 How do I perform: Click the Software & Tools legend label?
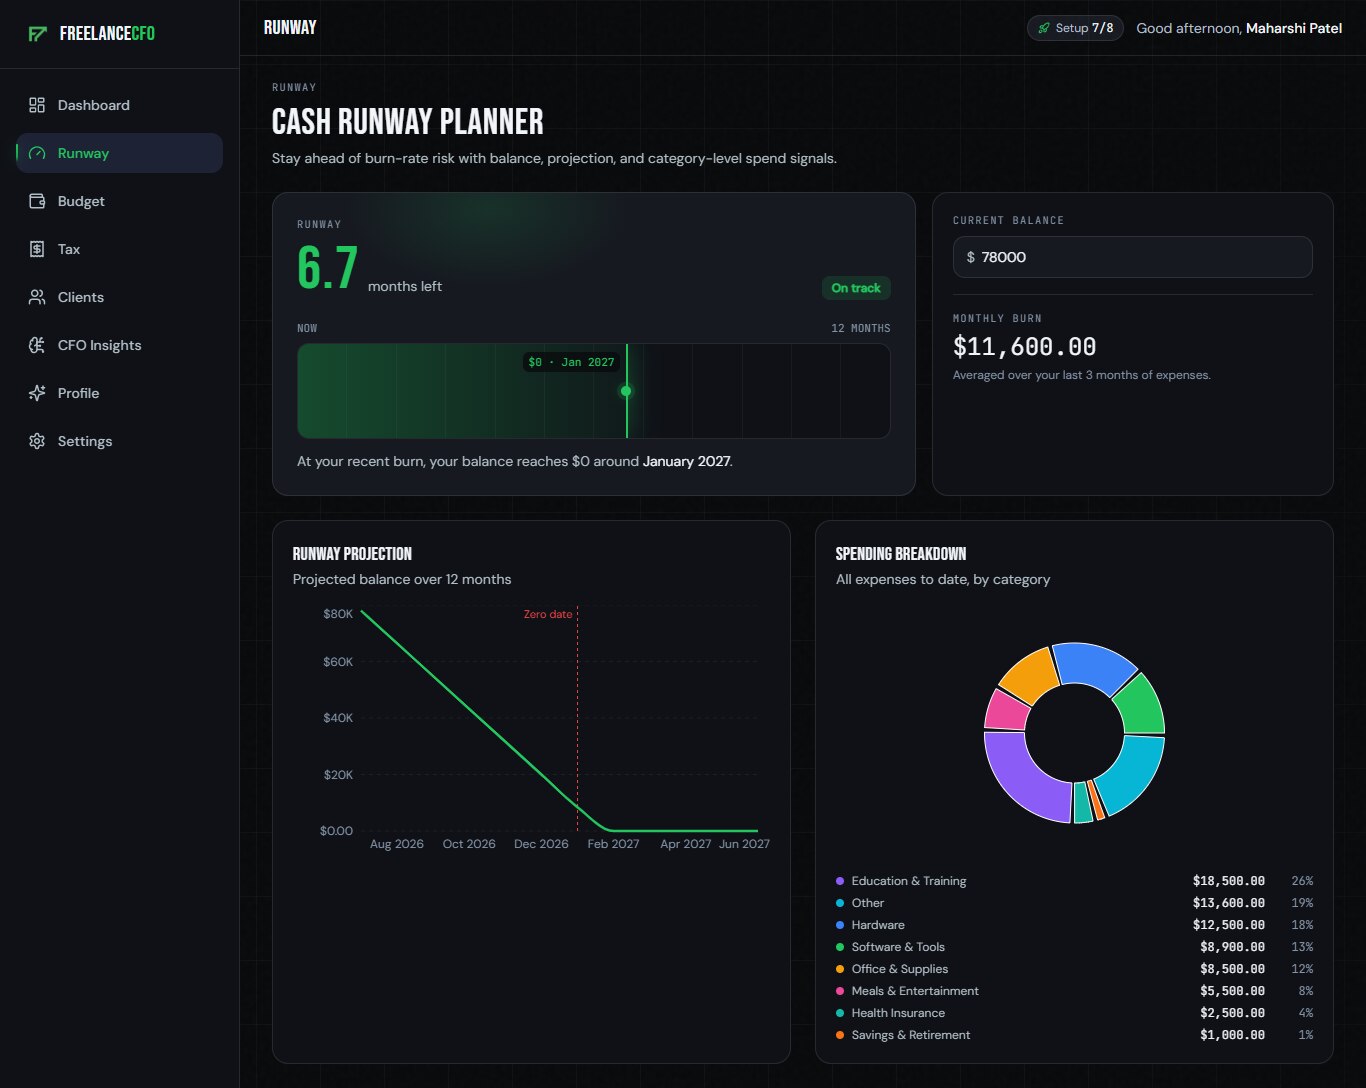(x=898, y=947)
